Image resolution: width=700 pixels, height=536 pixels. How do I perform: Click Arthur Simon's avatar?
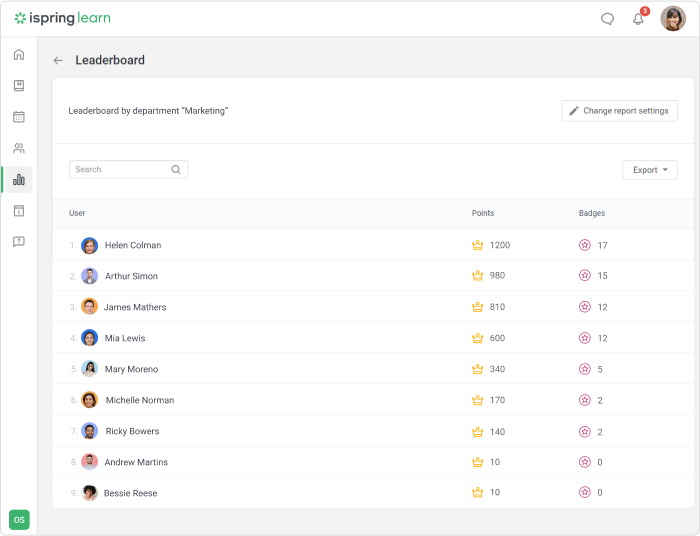89,276
